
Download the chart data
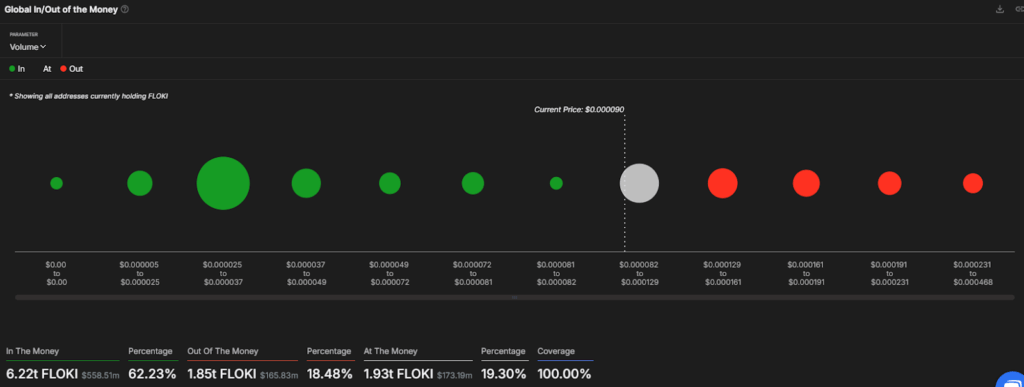999,9
